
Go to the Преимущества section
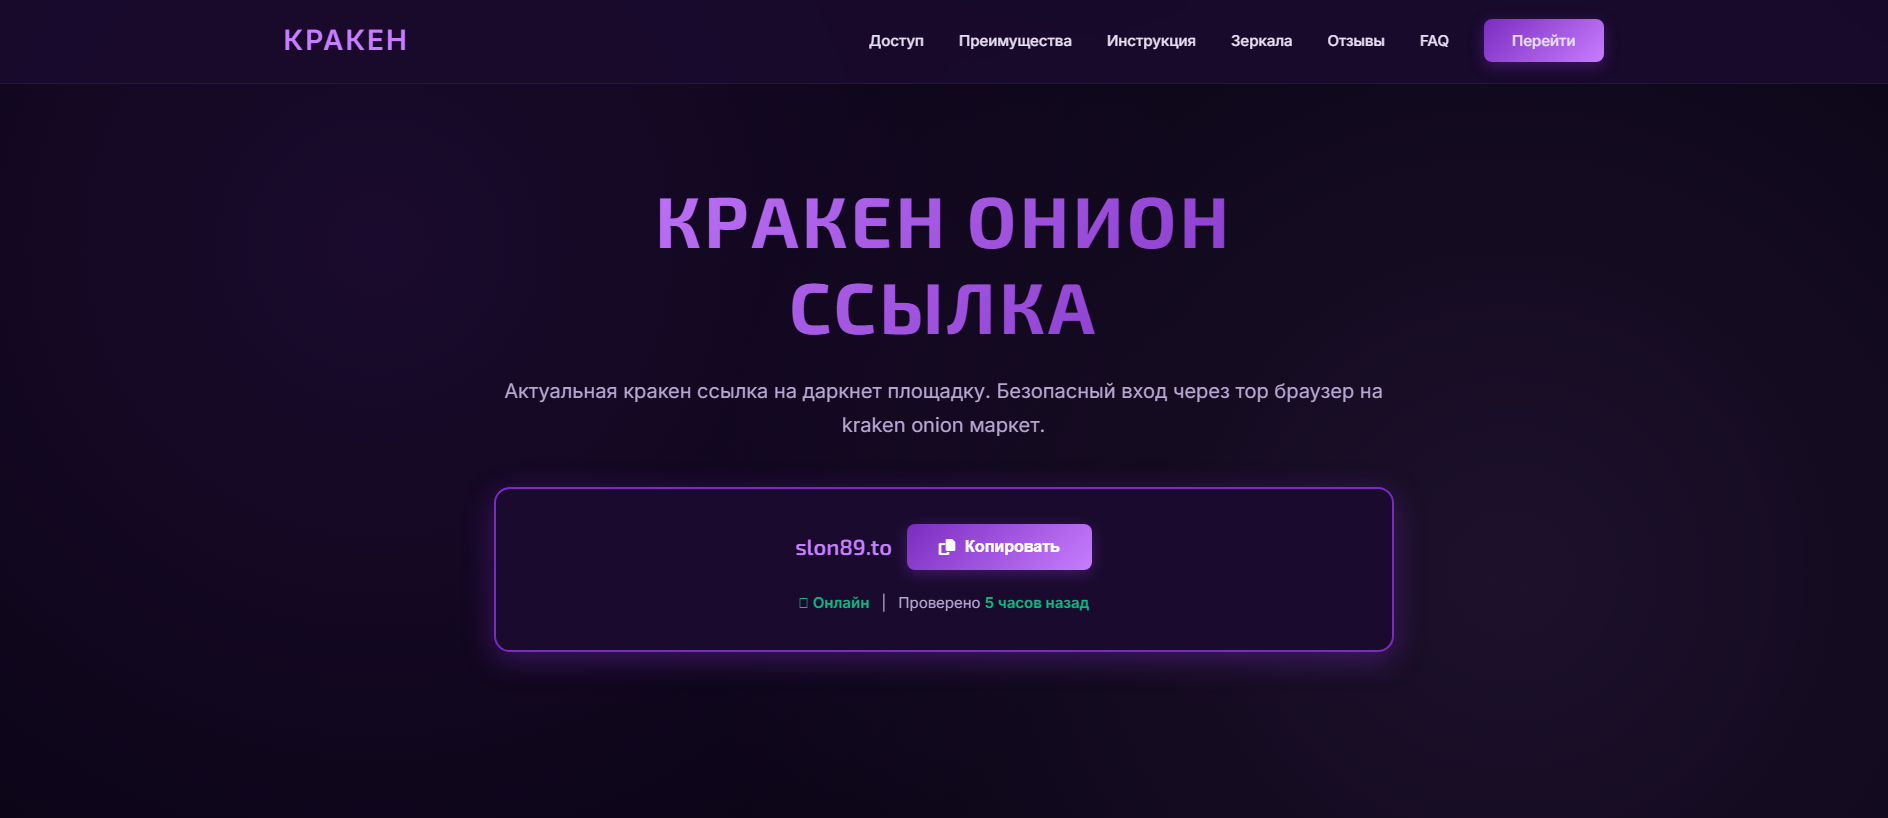(1015, 41)
